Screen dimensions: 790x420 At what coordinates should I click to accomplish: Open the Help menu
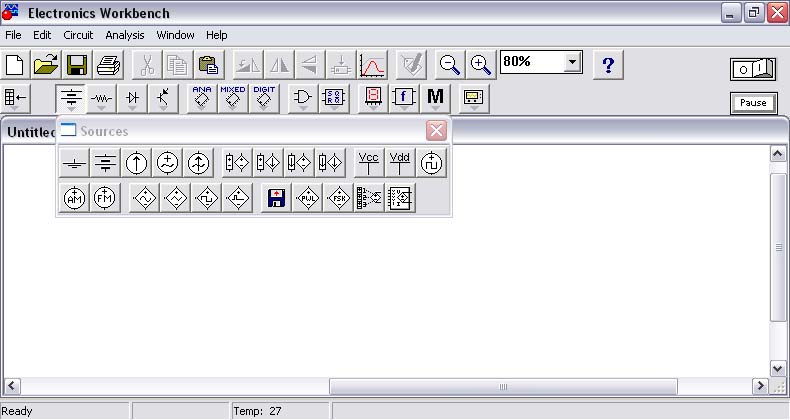[217, 35]
